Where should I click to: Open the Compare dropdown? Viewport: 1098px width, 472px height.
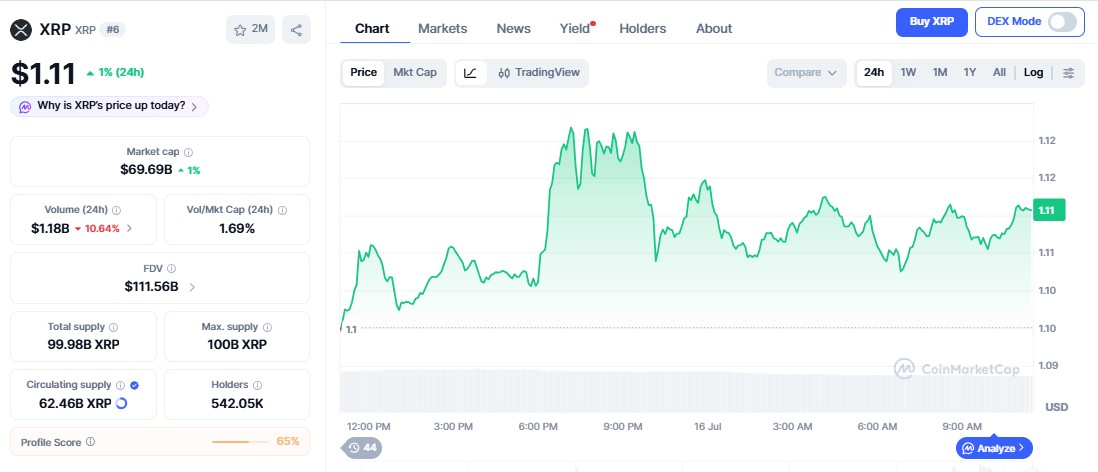(806, 73)
